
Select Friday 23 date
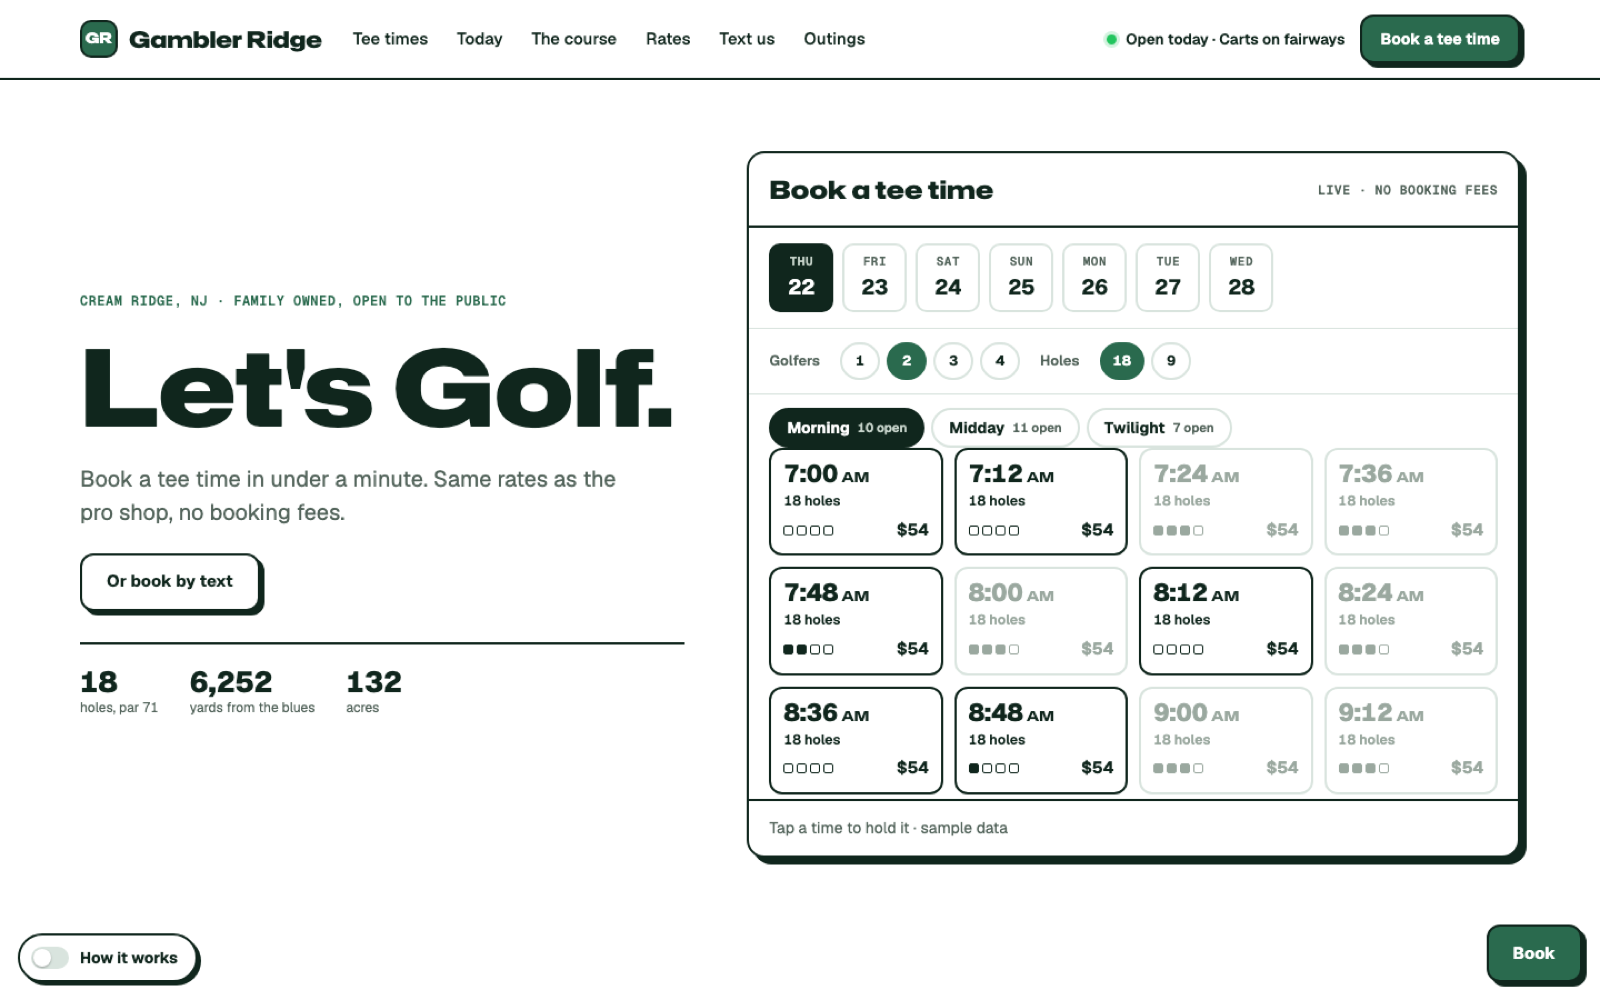(x=875, y=277)
